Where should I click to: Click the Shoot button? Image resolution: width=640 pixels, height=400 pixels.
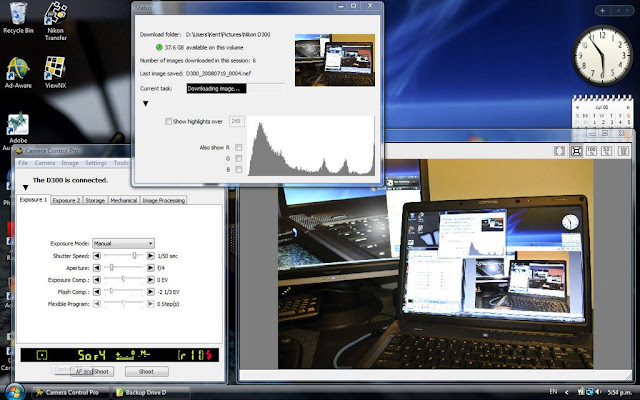click(x=146, y=371)
